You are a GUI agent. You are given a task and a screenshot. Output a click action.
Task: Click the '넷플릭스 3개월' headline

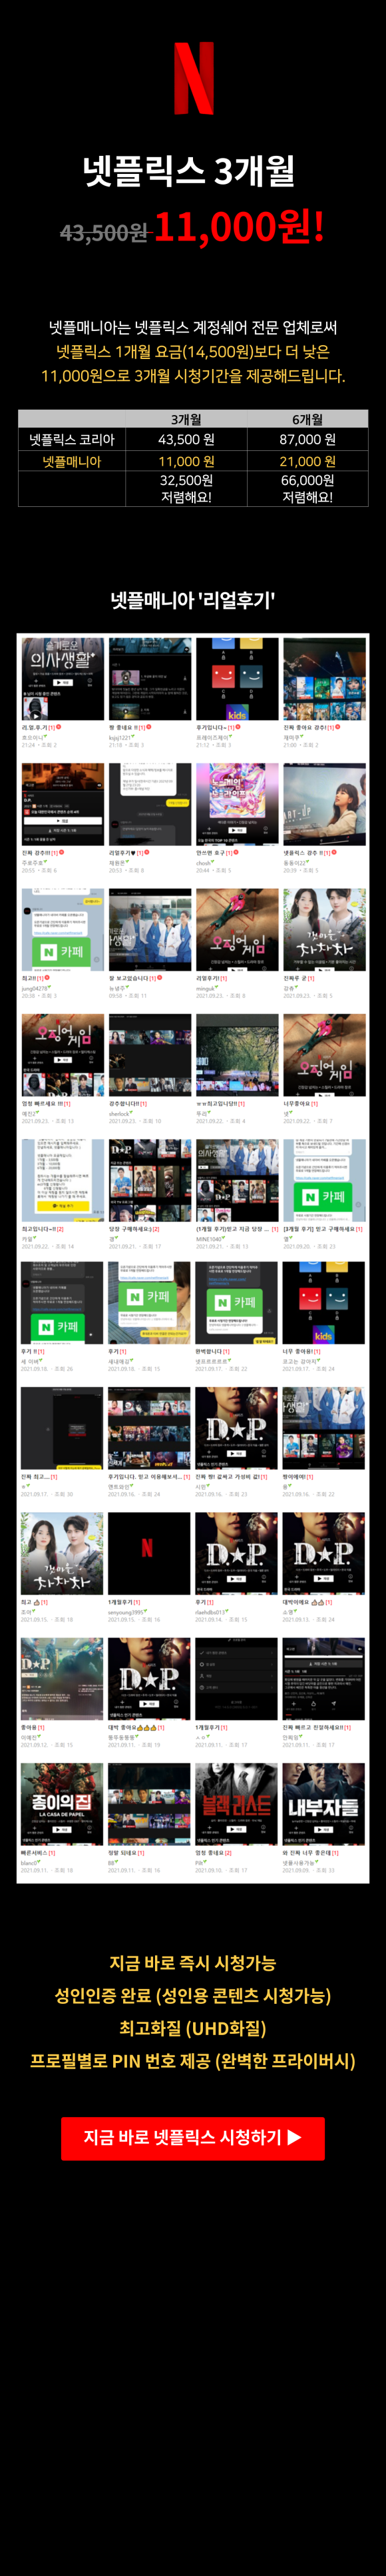pos(188,171)
